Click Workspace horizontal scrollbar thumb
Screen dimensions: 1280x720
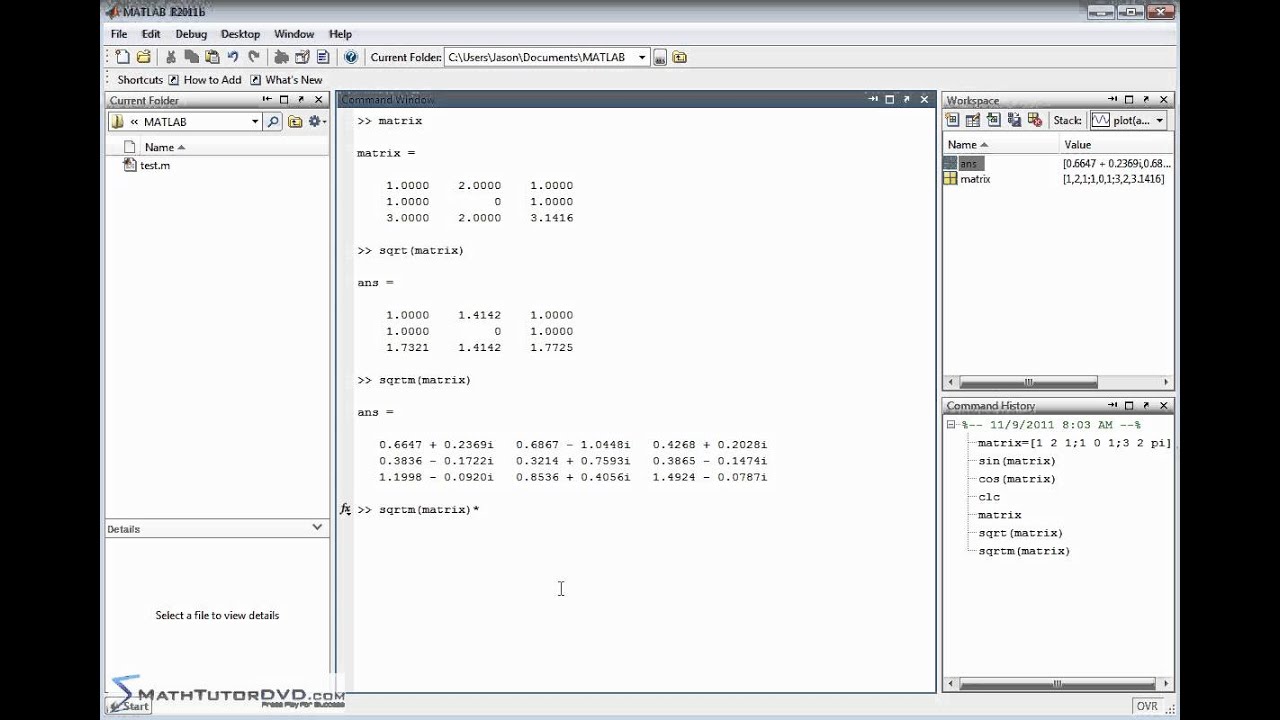[x=1028, y=382]
